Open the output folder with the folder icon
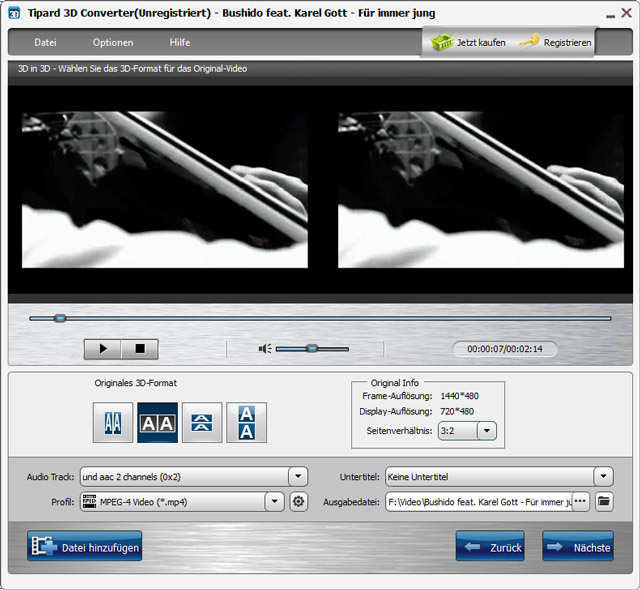Image resolution: width=640 pixels, height=590 pixels. click(x=604, y=501)
